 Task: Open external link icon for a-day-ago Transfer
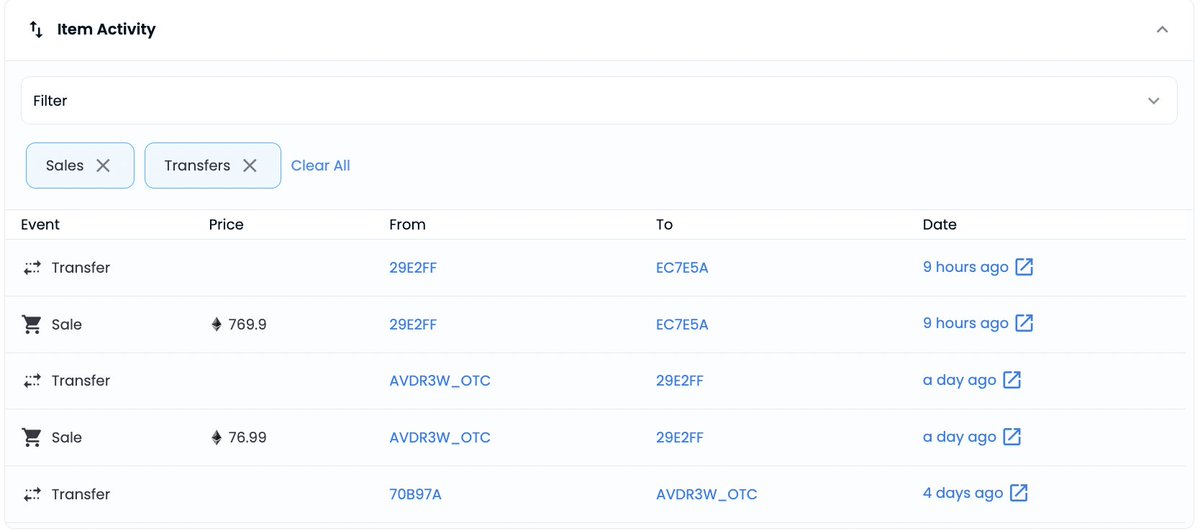coord(1012,380)
